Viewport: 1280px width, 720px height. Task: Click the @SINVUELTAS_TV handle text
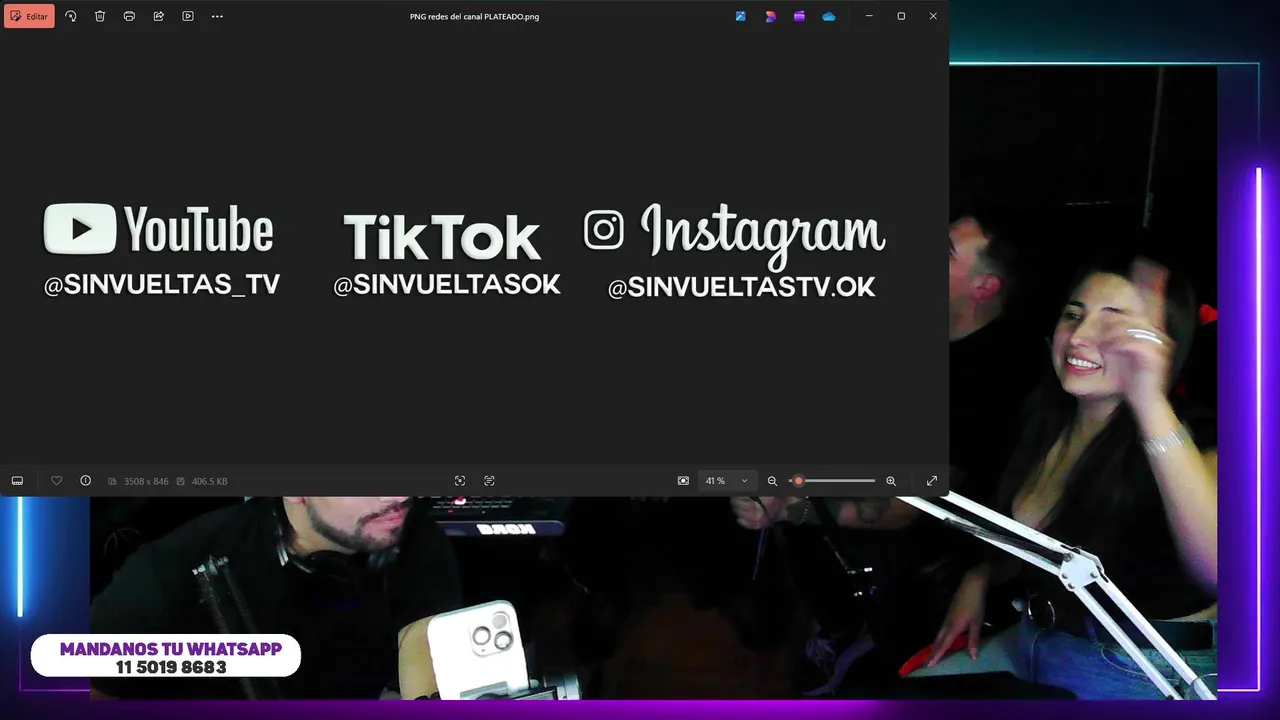coord(162,285)
